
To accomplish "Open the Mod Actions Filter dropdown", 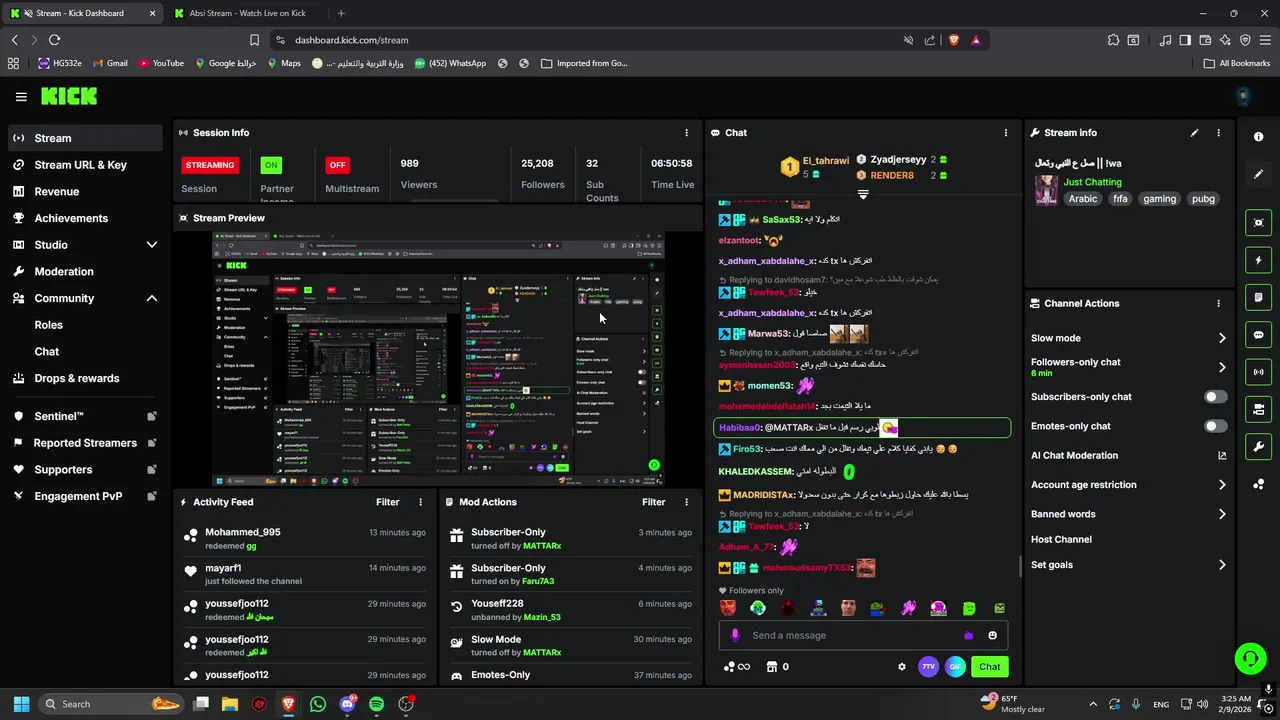I will pos(653,502).
